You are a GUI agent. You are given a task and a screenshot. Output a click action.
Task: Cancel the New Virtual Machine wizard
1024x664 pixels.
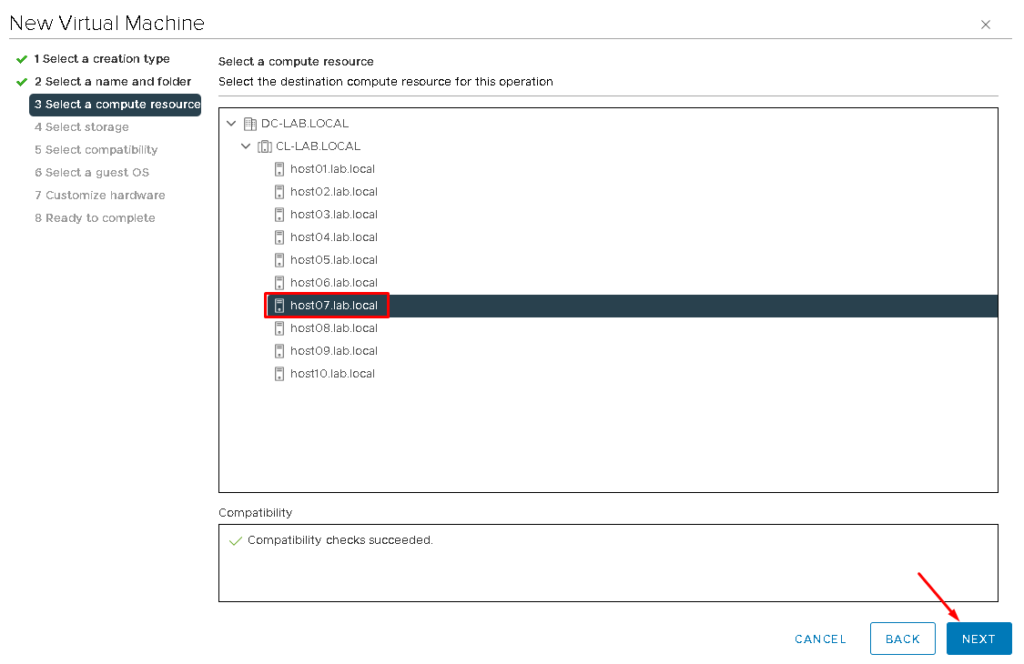[x=820, y=639]
